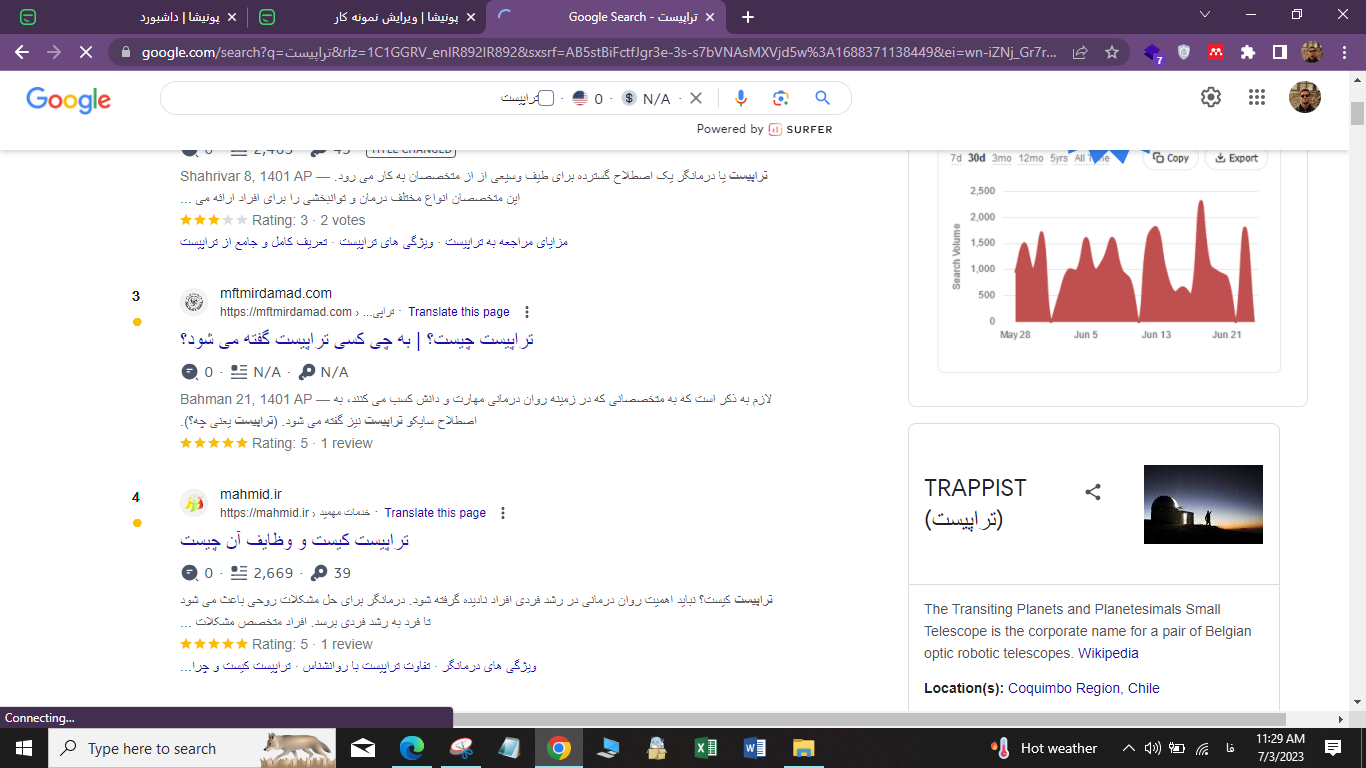Stop loading the page
1366x768 pixels.
tap(85, 52)
